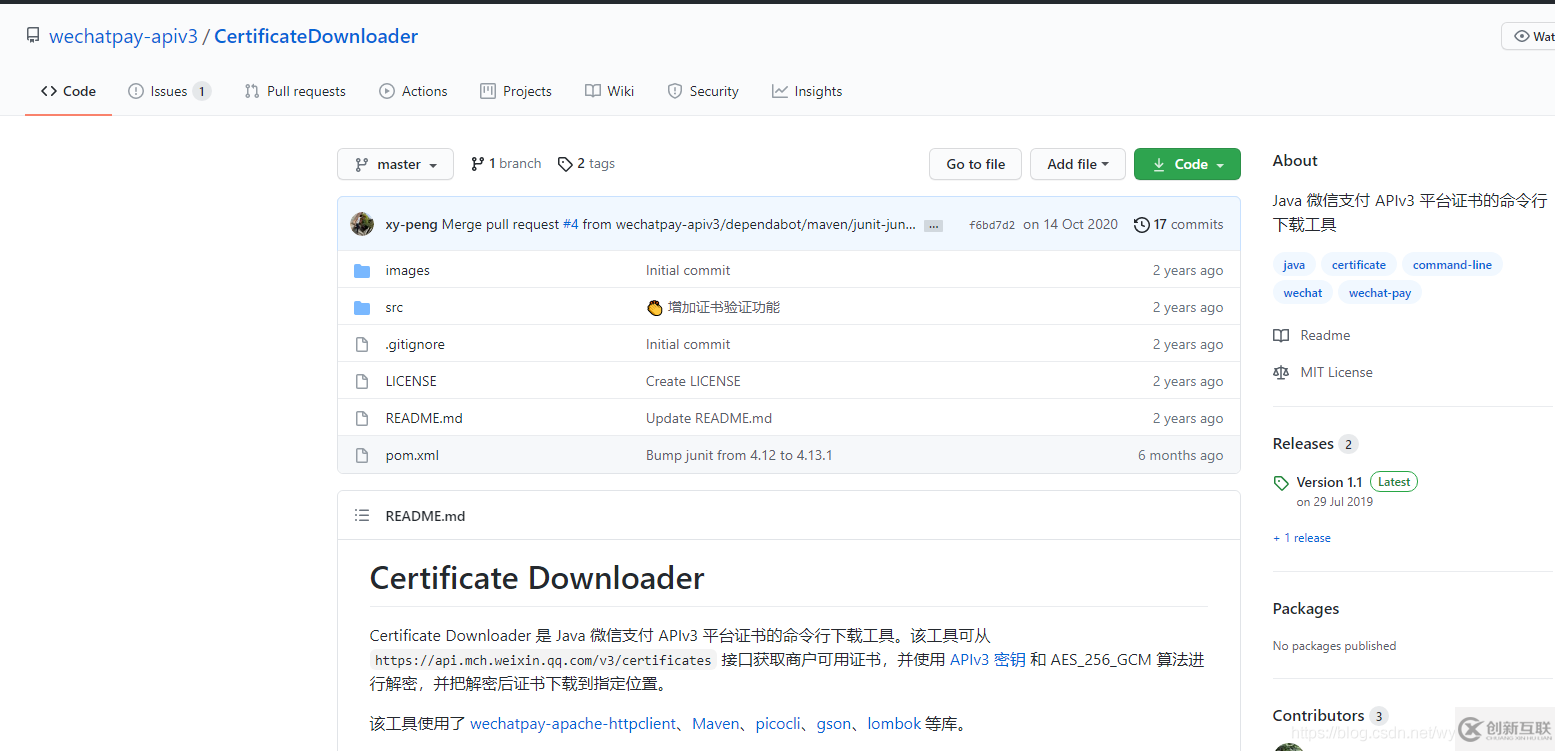
Task: Go to the Actions tab
Action: pyautogui.click(x=413, y=91)
